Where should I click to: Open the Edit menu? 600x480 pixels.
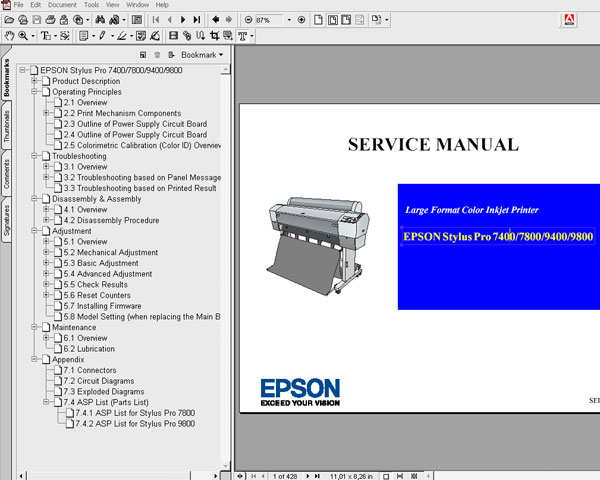(x=36, y=5)
